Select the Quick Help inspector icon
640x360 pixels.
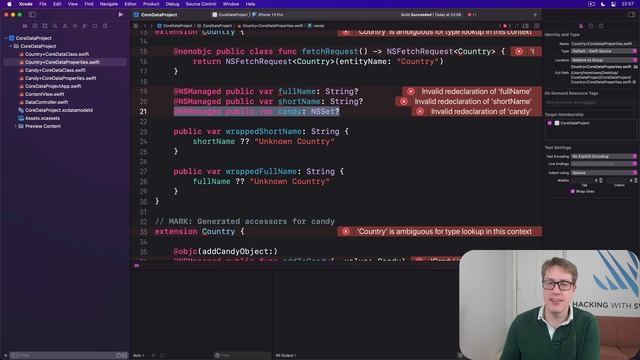(601, 26)
